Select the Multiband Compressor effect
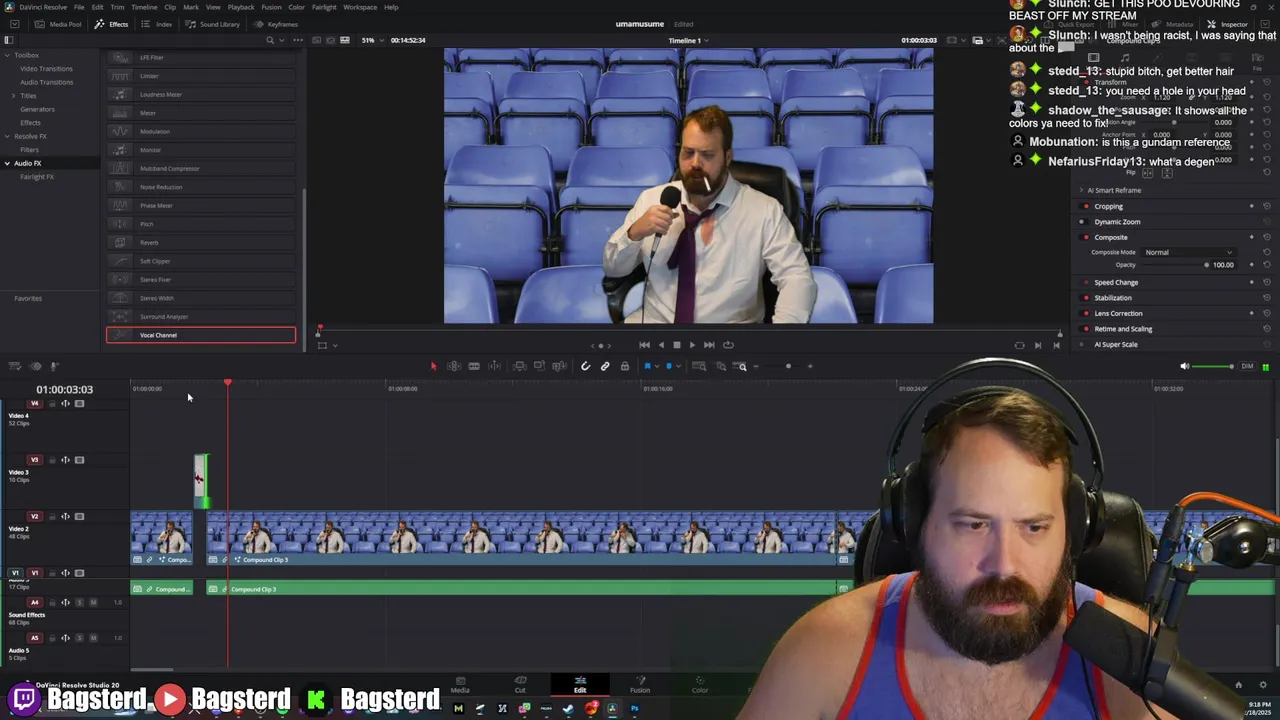The image size is (1280, 720). click(x=201, y=168)
